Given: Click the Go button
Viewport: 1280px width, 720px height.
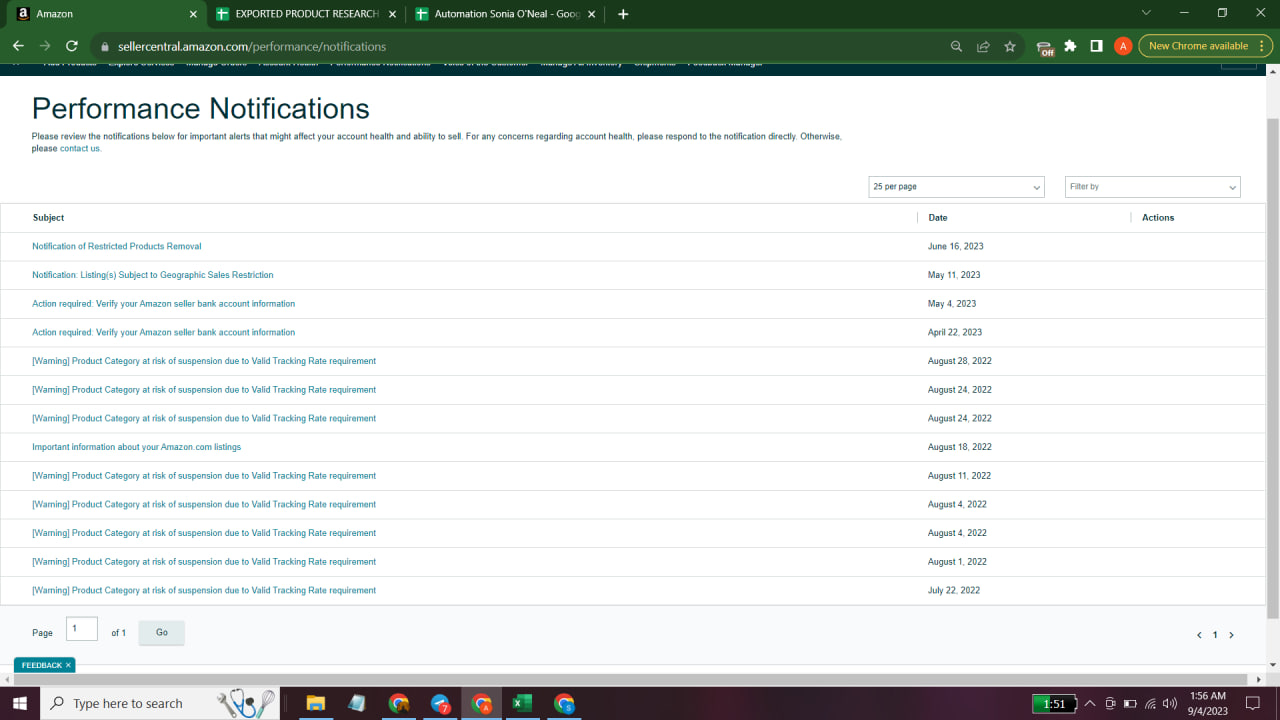Looking at the screenshot, I should pyautogui.click(x=161, y=632).
